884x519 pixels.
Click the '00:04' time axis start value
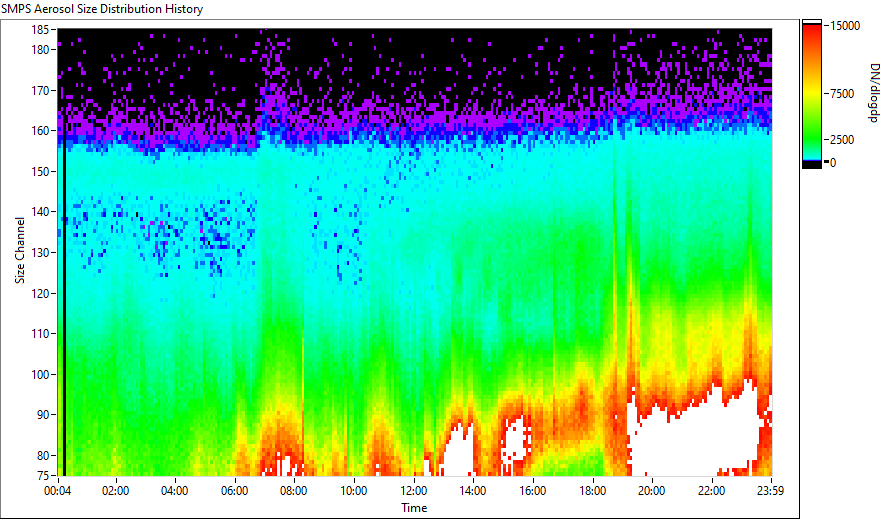(58, 491)
